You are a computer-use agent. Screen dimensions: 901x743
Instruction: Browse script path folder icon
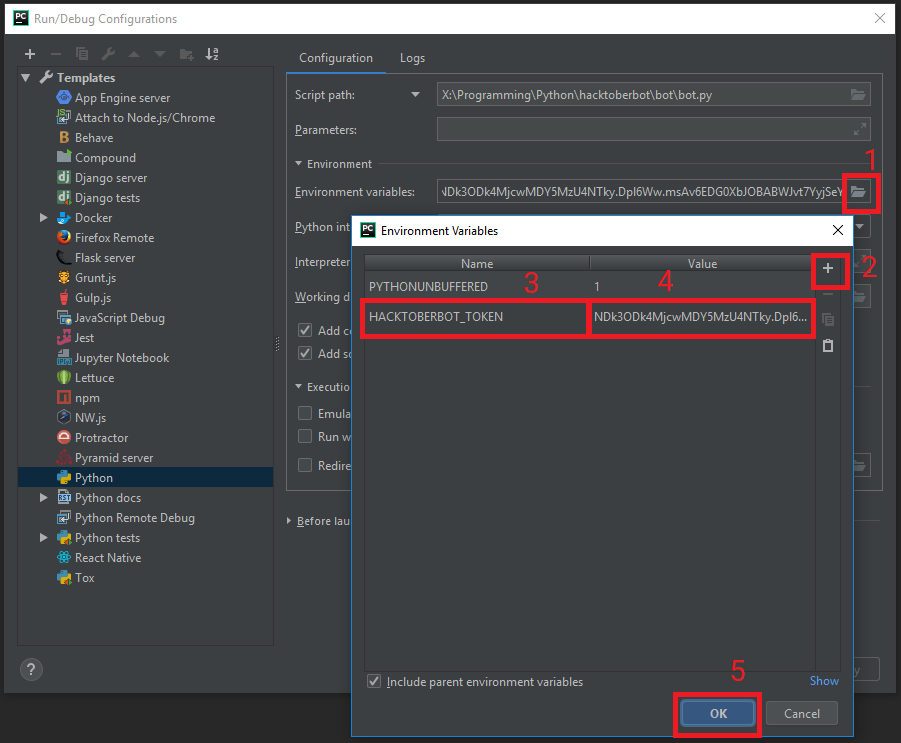(x=858, y=95)
